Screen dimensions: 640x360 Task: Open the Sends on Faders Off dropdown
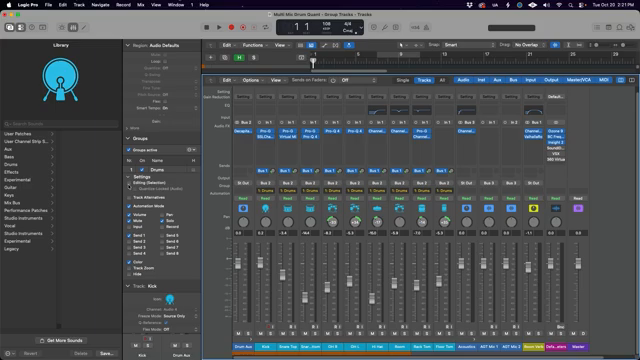pyautogui.click(x=358, y=80)
